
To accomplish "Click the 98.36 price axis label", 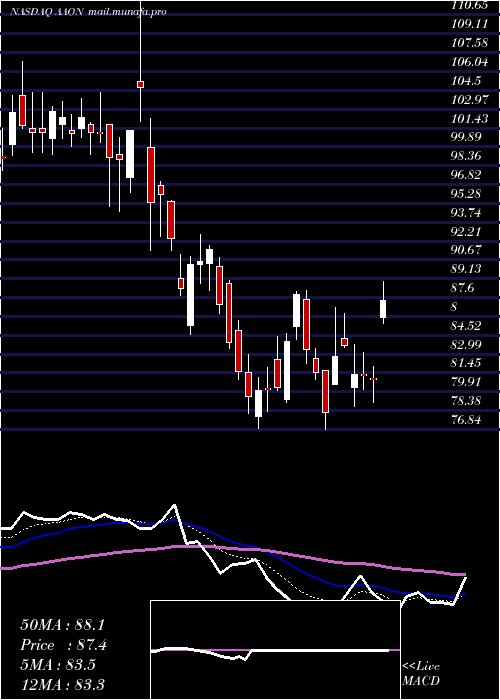I will coord(468,156).
